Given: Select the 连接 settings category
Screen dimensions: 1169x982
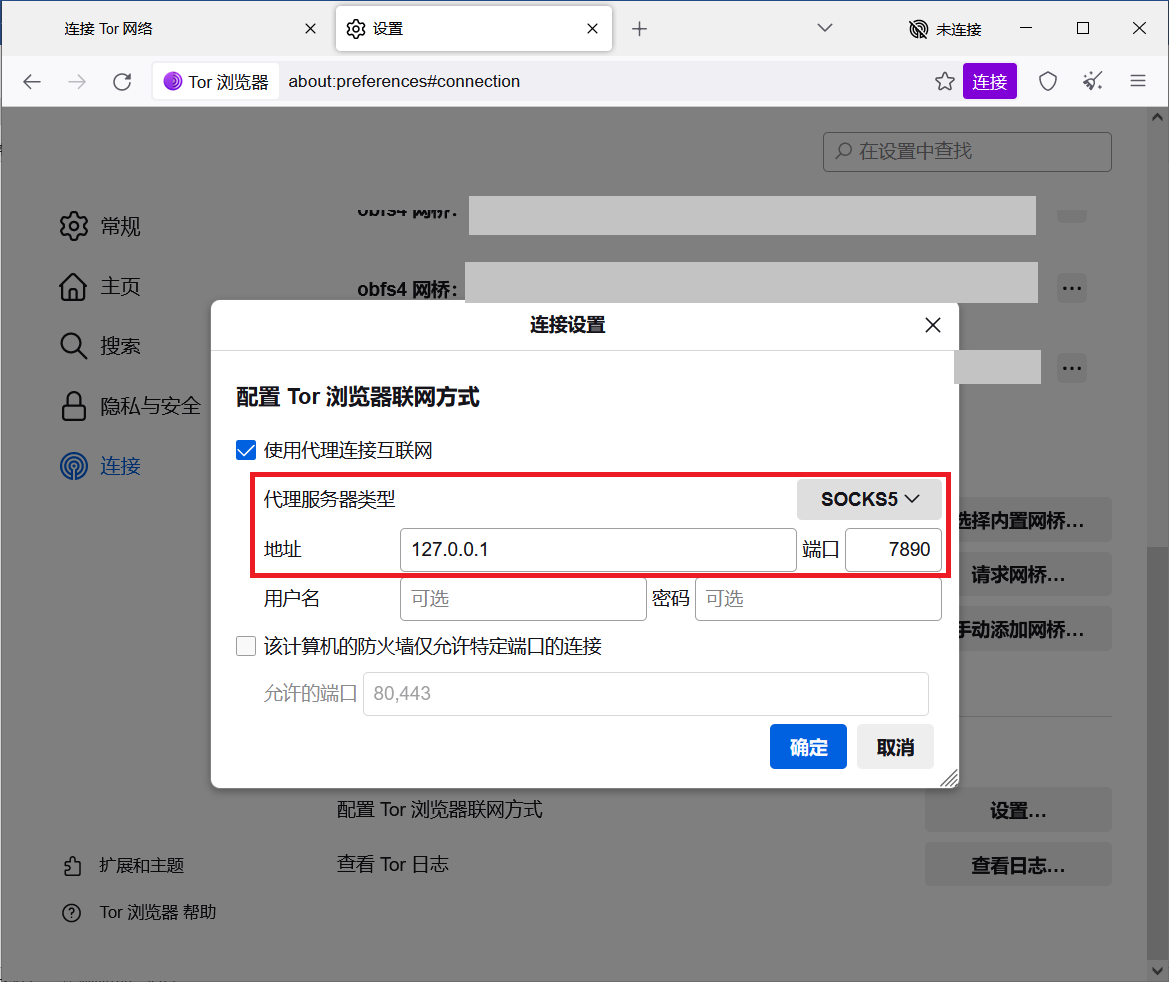Looking at the screenshot, I should [x=100, y=466].
